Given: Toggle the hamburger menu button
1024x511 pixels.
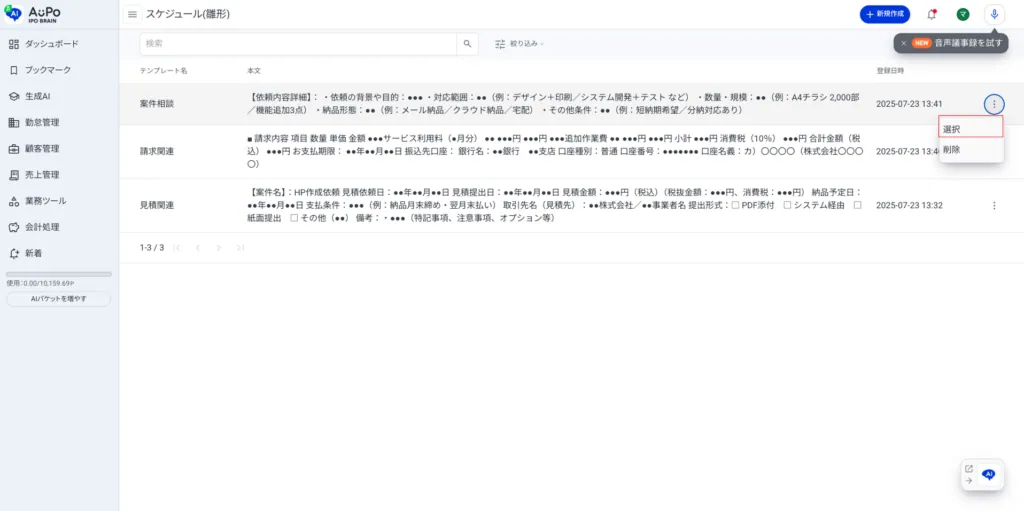Looking at the screenshot, I should point(133,14).
